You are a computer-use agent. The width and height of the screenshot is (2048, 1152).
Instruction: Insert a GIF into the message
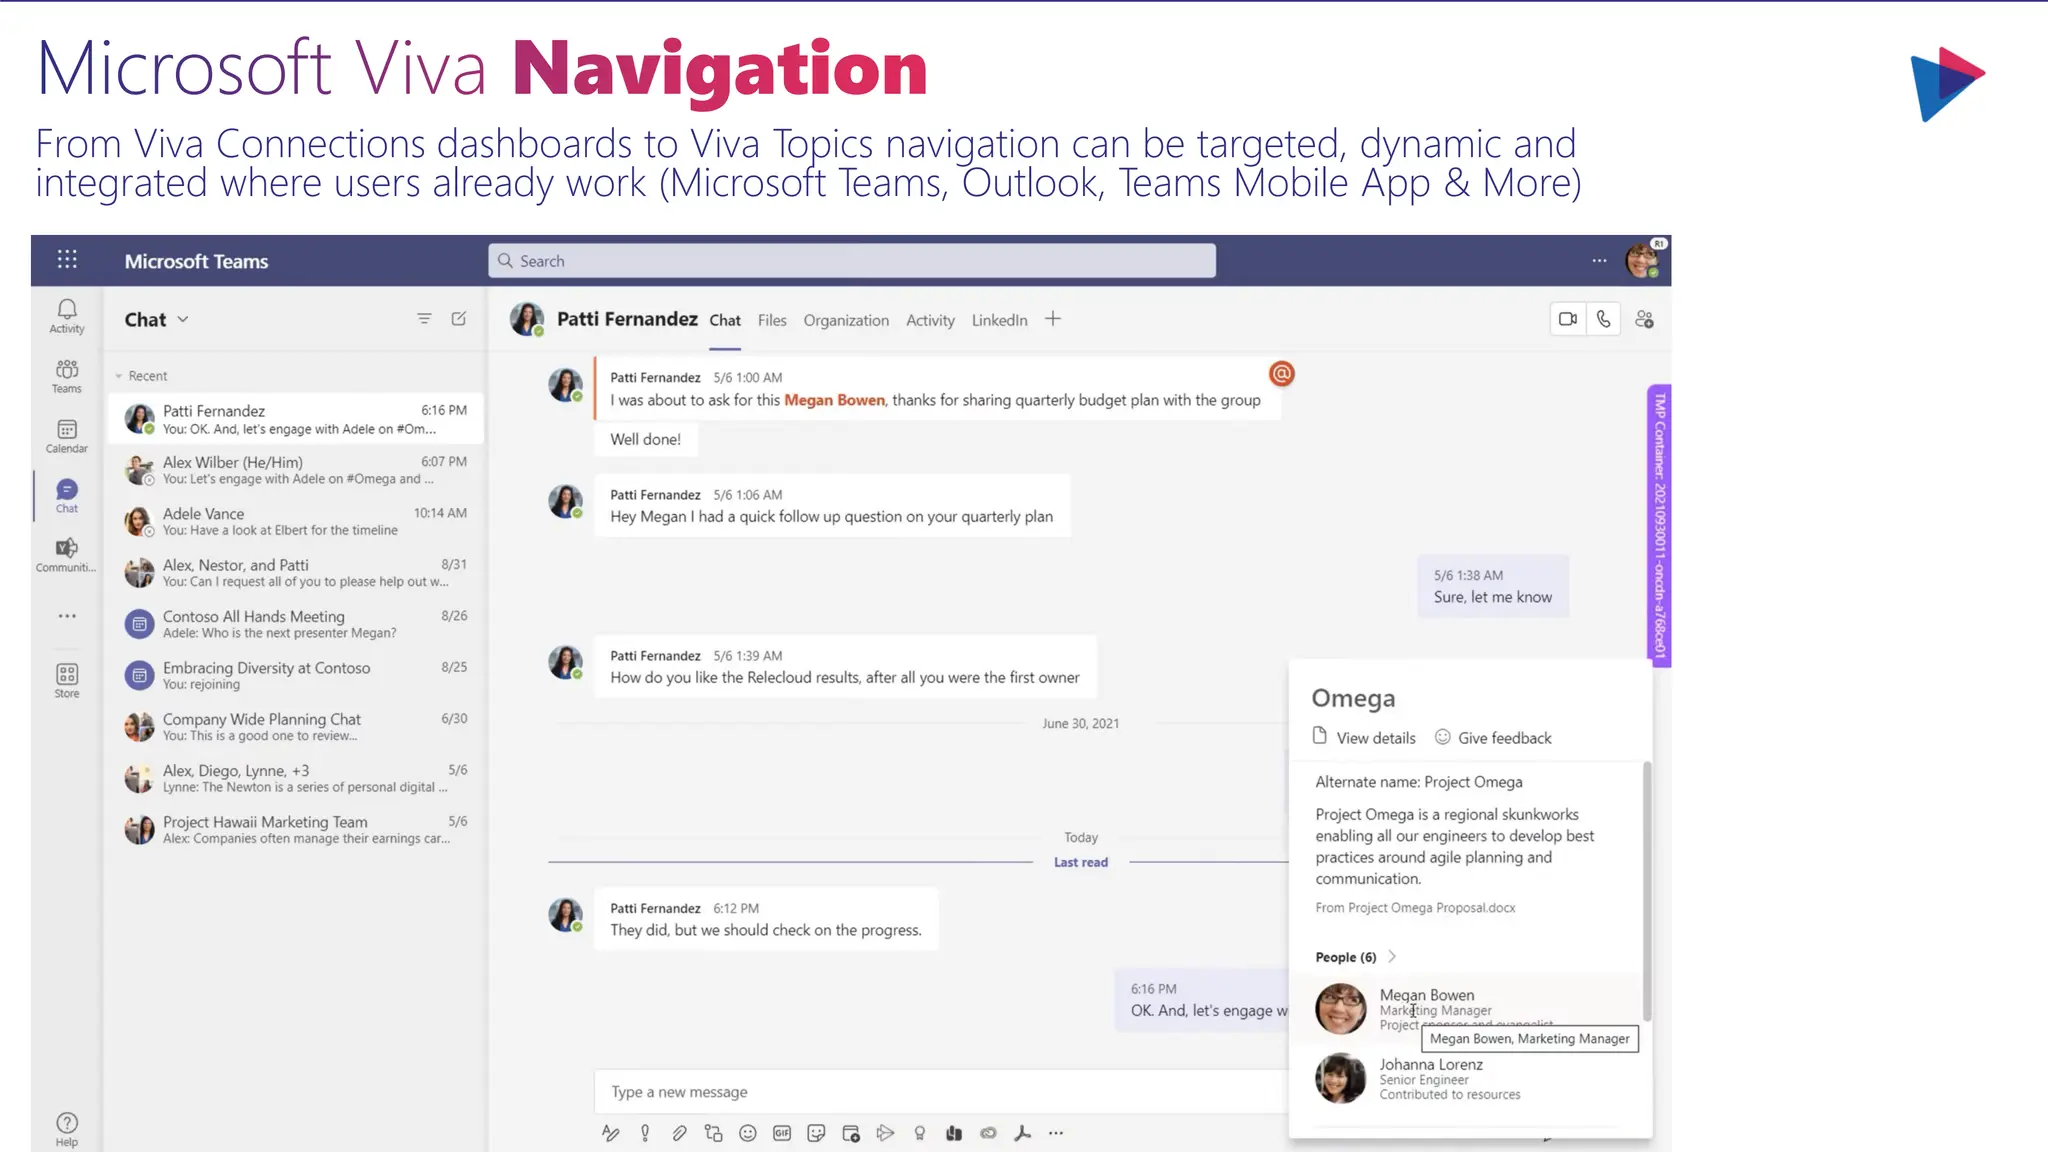[782, 1133]
